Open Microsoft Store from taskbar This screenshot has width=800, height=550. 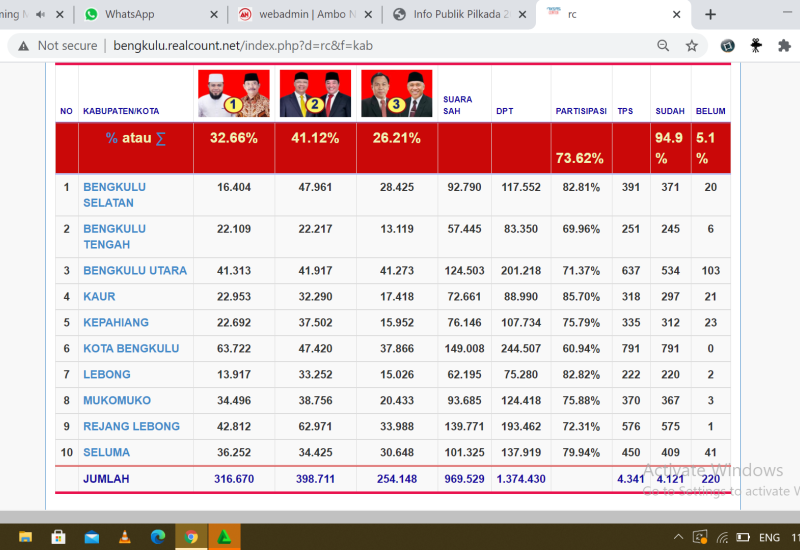click(x=58, y=537)
